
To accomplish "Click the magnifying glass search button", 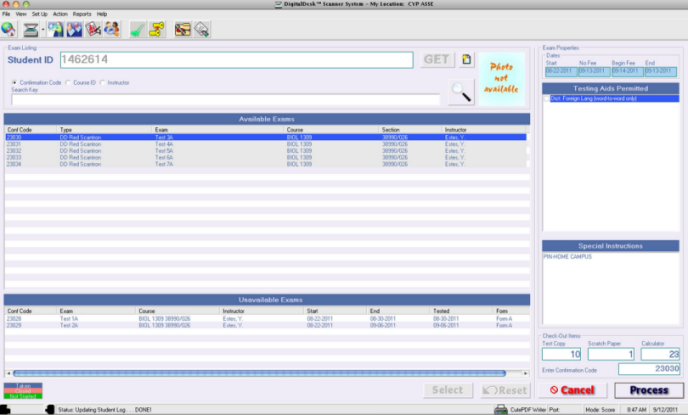I will tap(461, 93).
